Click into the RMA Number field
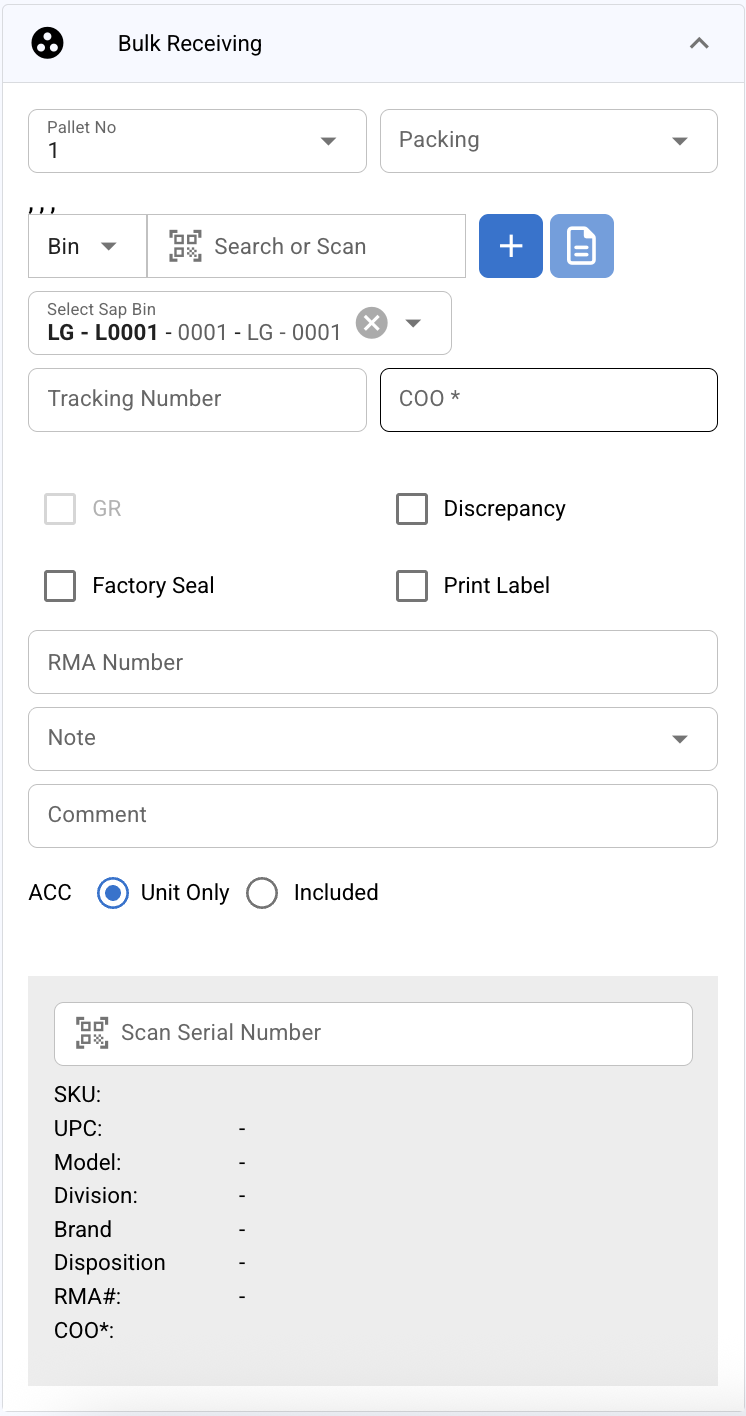The image size is (746, 1416). point(372,662)
